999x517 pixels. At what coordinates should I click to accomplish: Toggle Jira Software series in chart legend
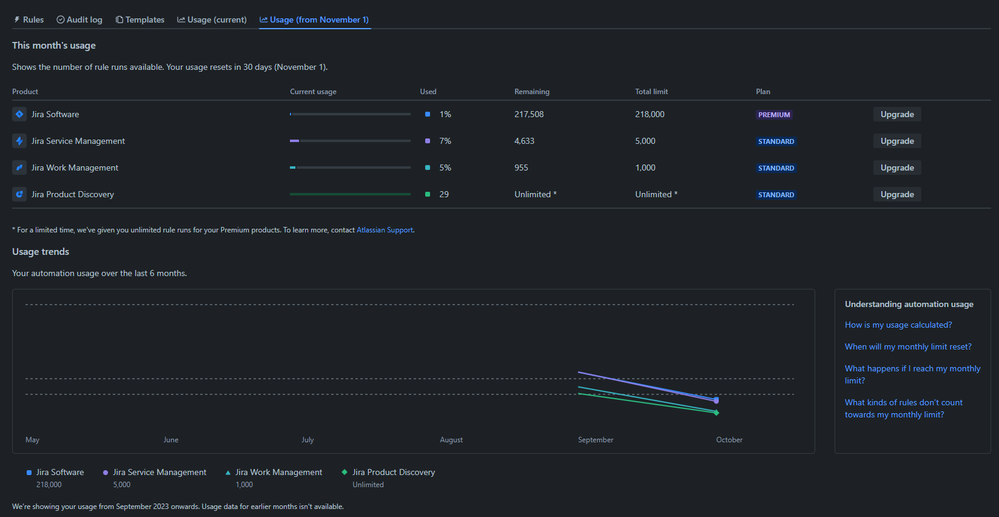click(x=55, y=478)
